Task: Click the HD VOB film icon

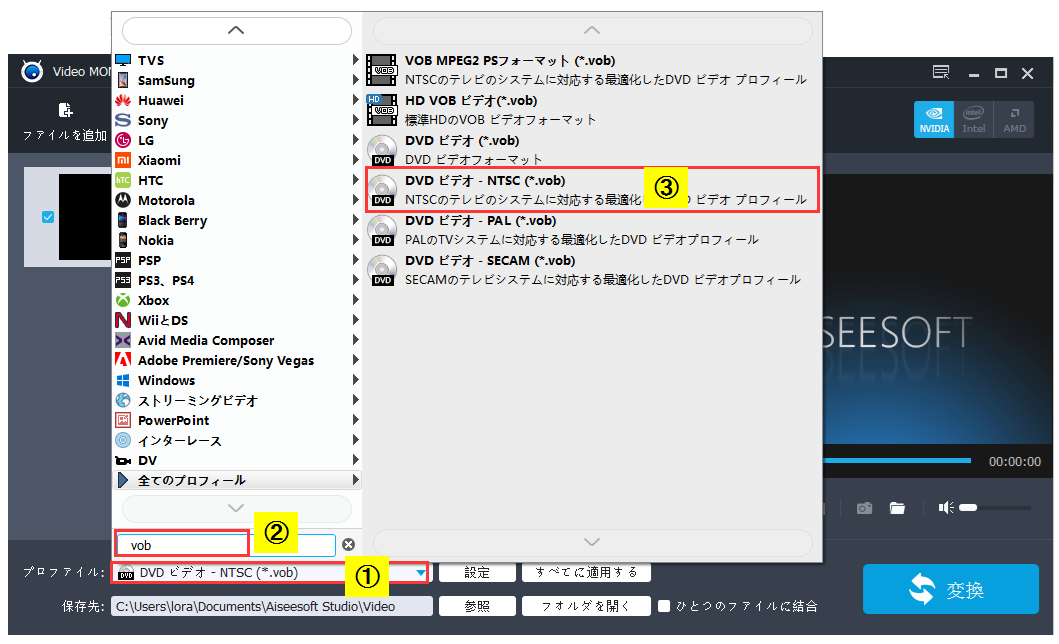Action: [x=382, y=110]
